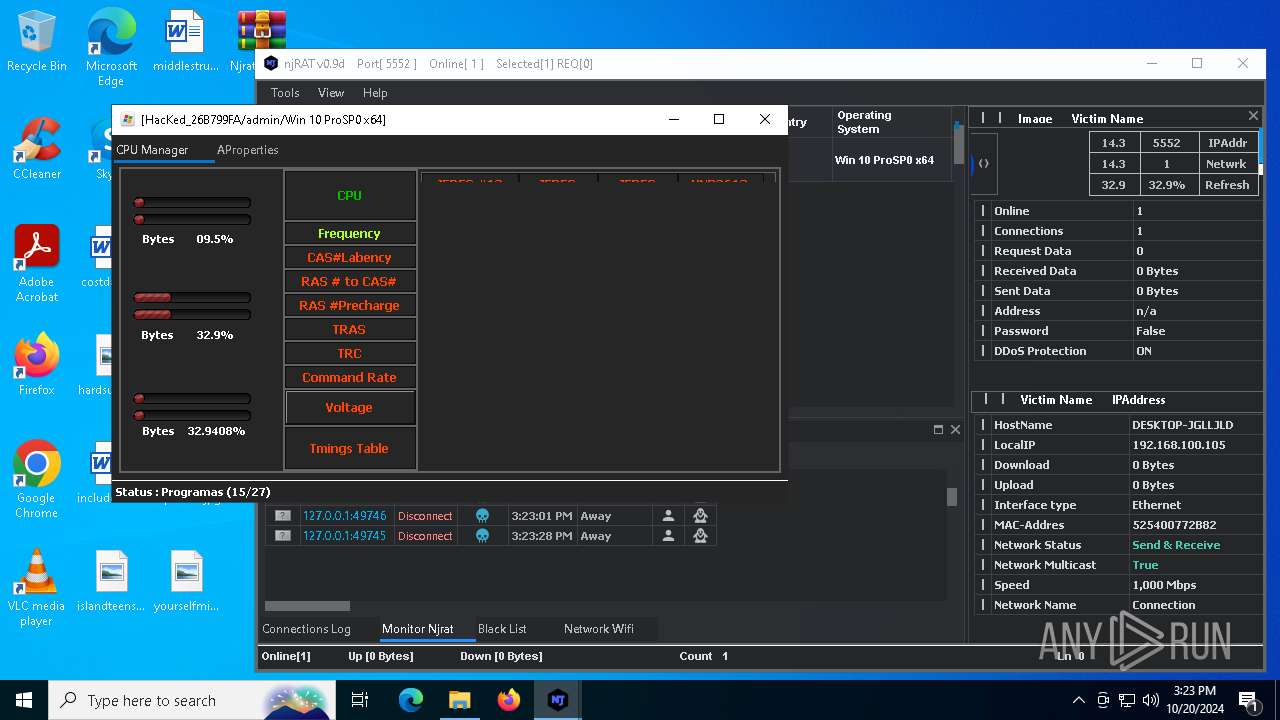Image resolution: width=1280 pixels, height=720 pixels.
Task: Switch to Connections Log tab
Action: (306, 629)
